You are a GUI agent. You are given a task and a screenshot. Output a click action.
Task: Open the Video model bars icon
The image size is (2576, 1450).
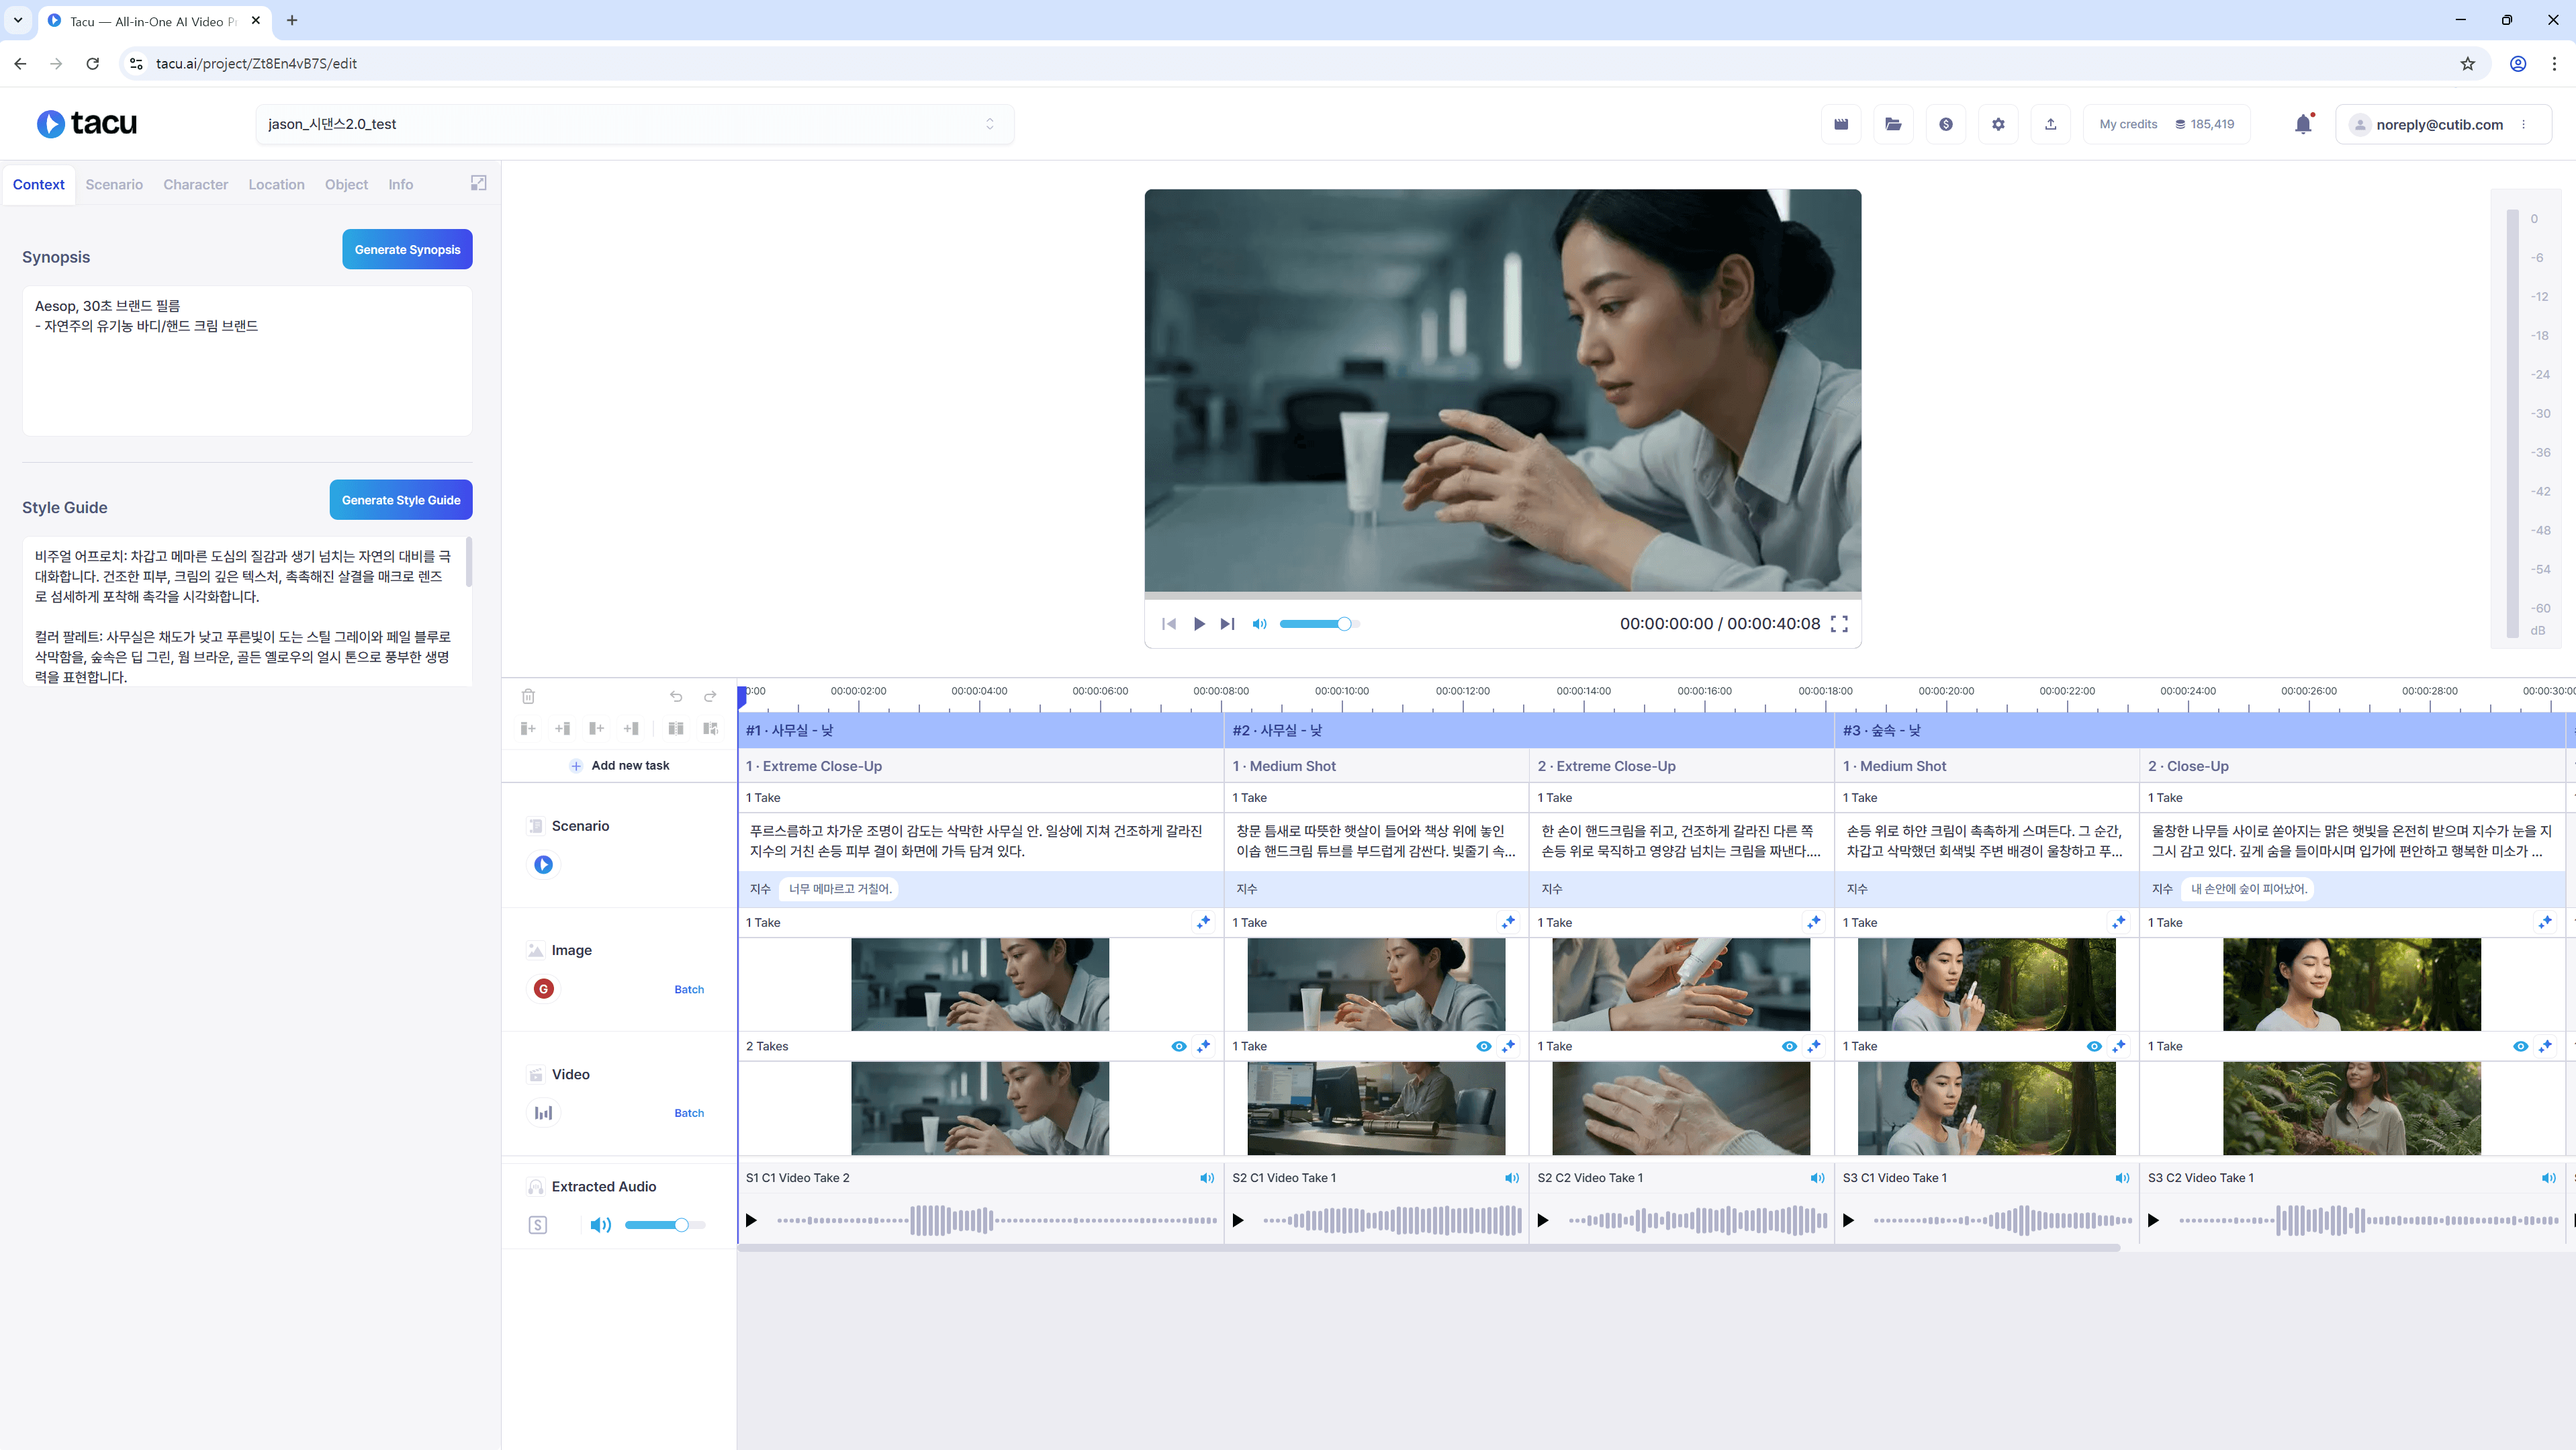(543, 1113)
